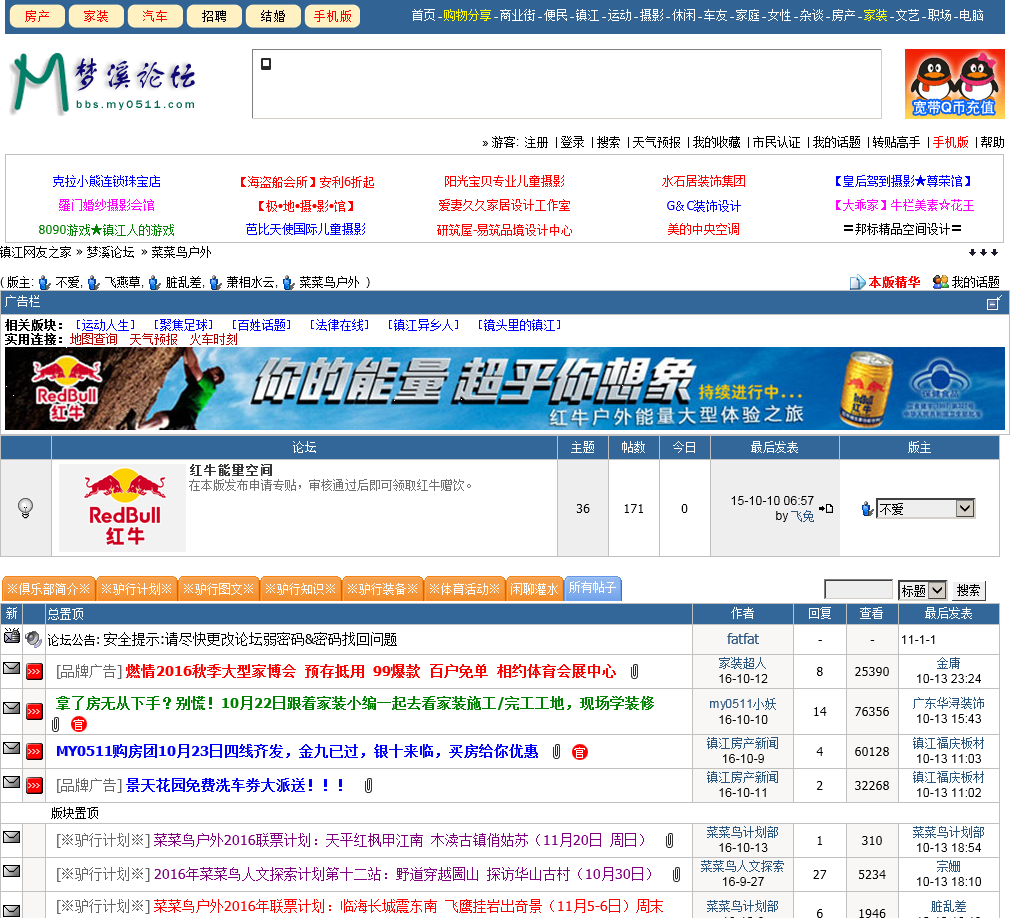Switch to the ※驴行装备※ tab
Viewport: 1010px width, 918px height.
(383, 589)
